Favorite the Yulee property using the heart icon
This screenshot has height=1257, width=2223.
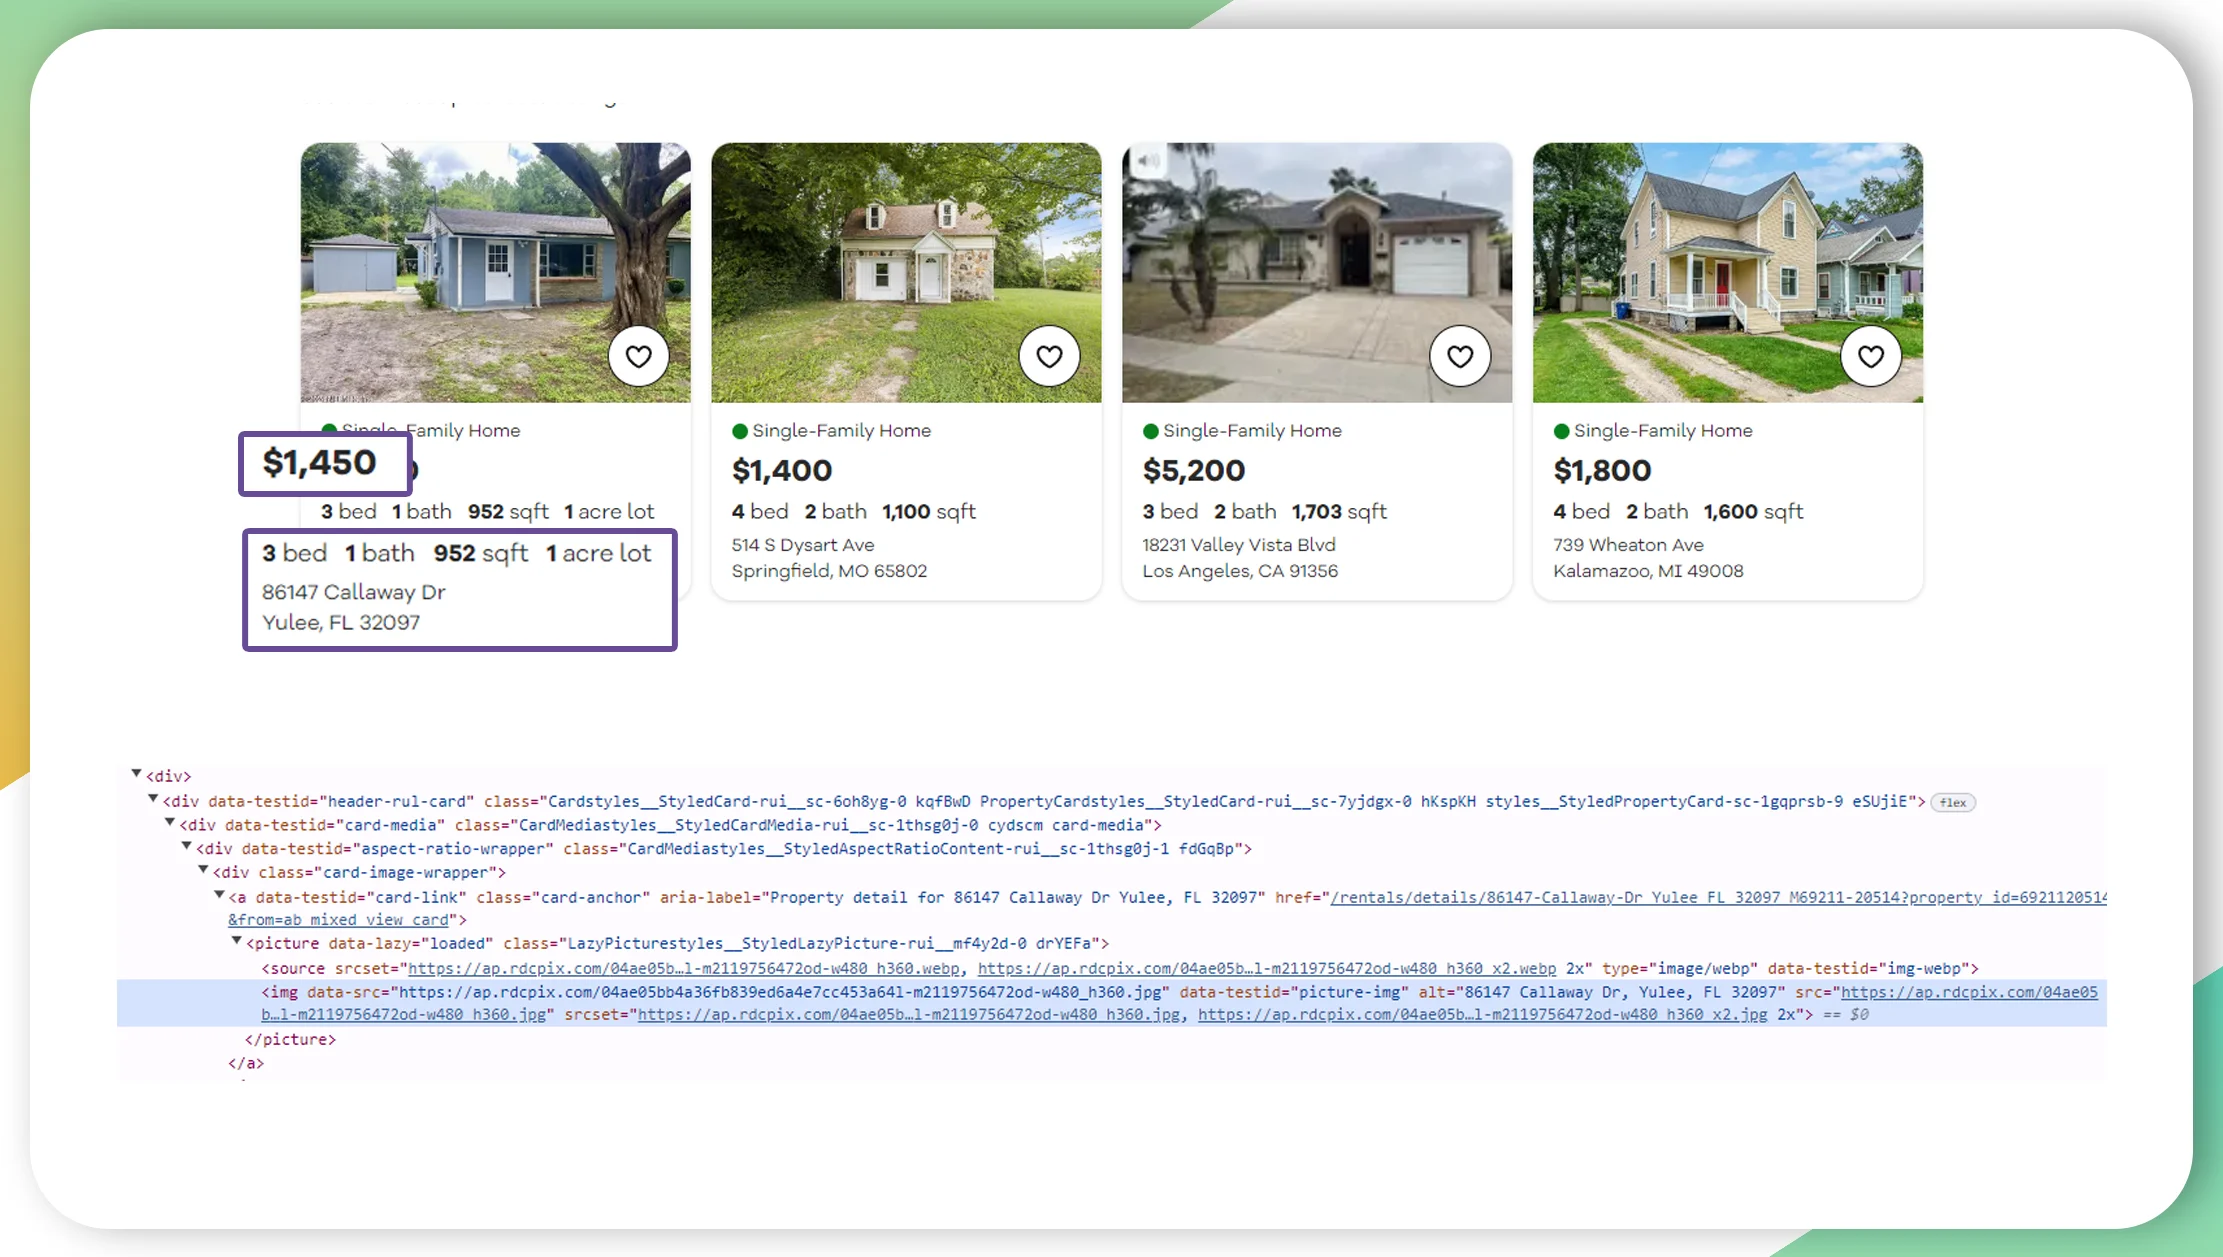tap(639, 356)
